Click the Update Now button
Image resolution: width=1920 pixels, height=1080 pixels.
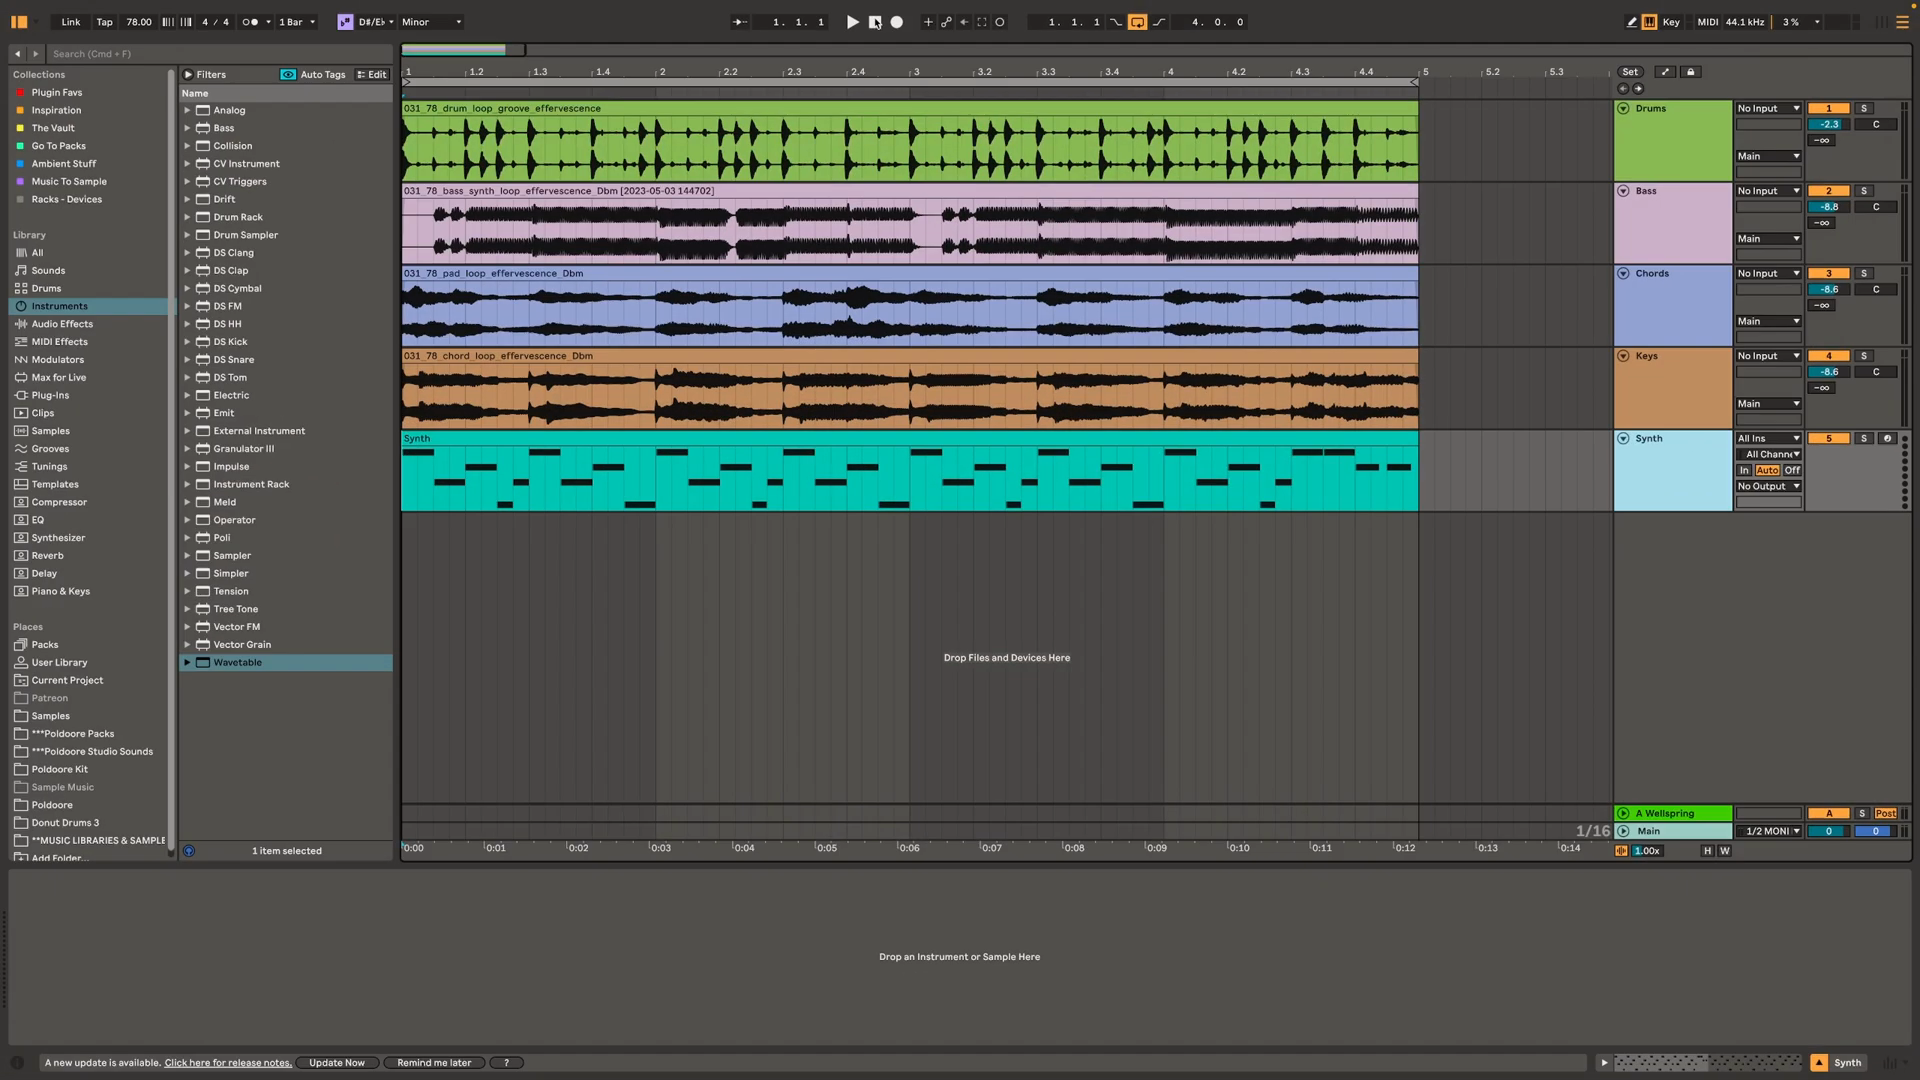click(x=337, y=1062)
